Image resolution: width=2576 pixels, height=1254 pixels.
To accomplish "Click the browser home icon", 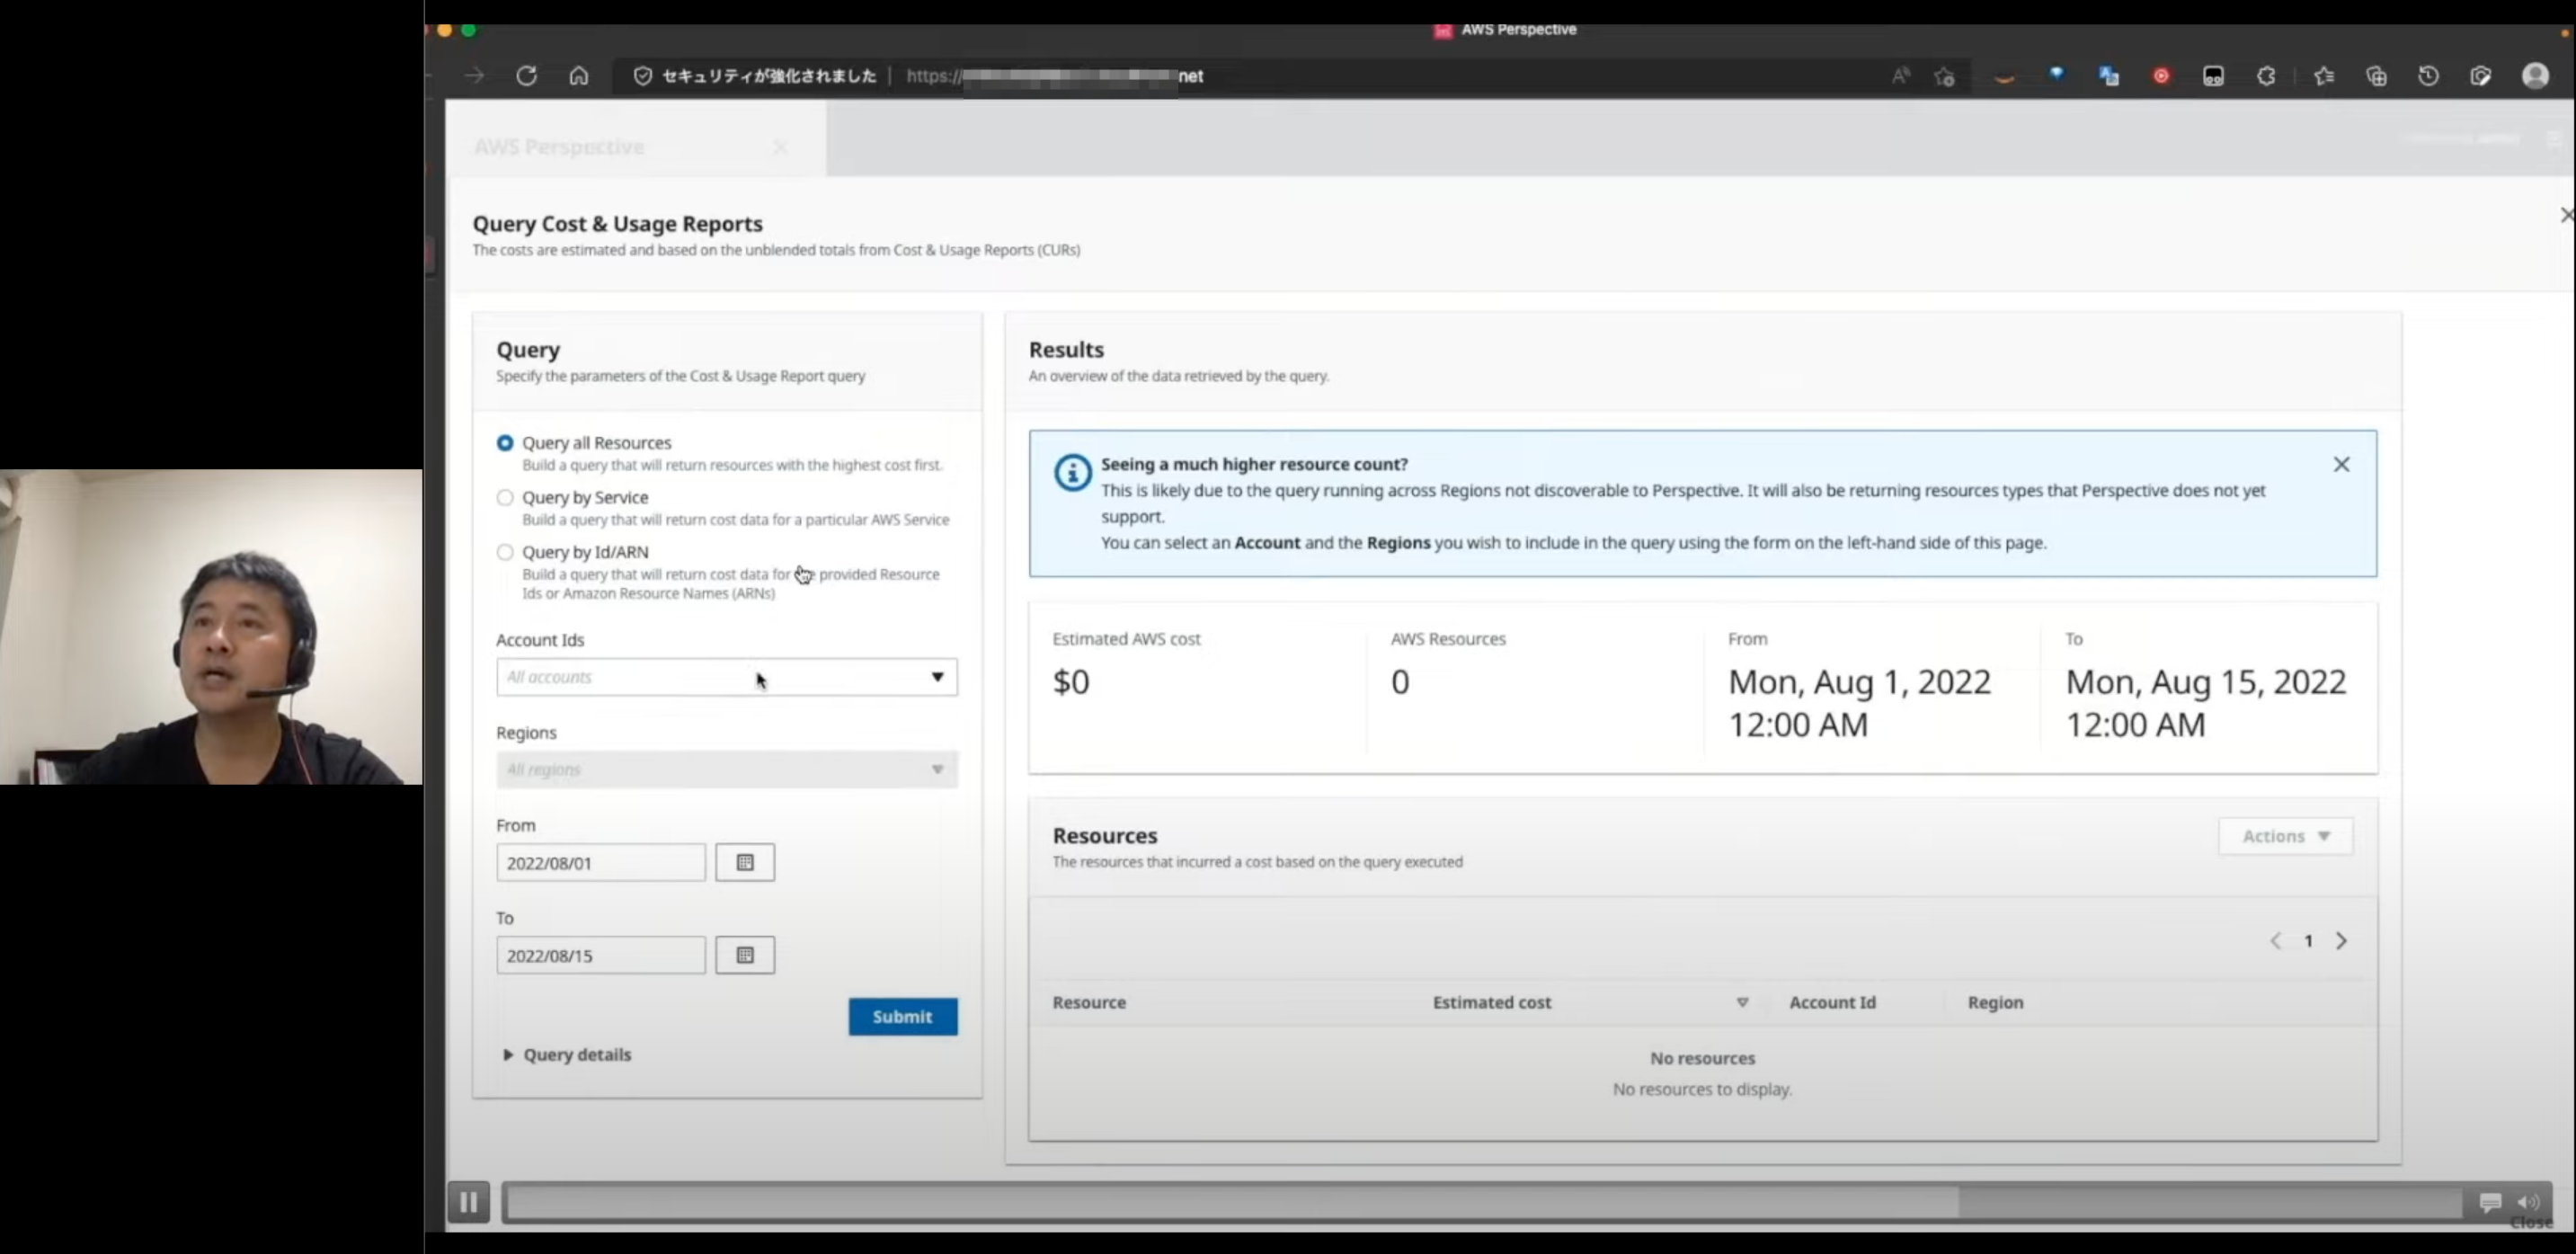I will pos(579,76).
